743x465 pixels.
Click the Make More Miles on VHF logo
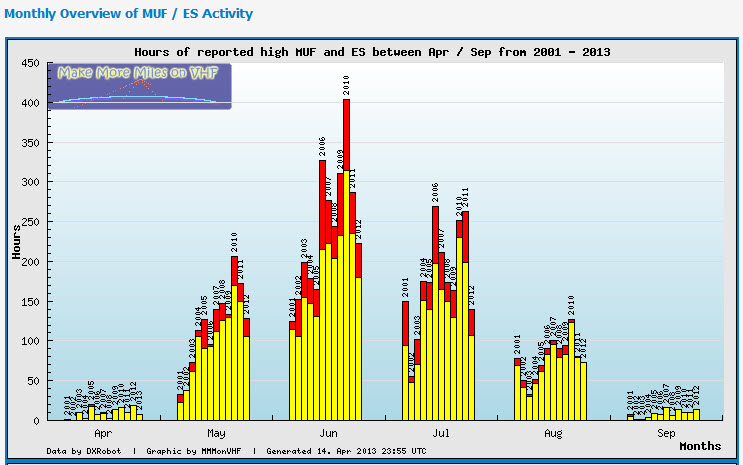click(144, 85)
